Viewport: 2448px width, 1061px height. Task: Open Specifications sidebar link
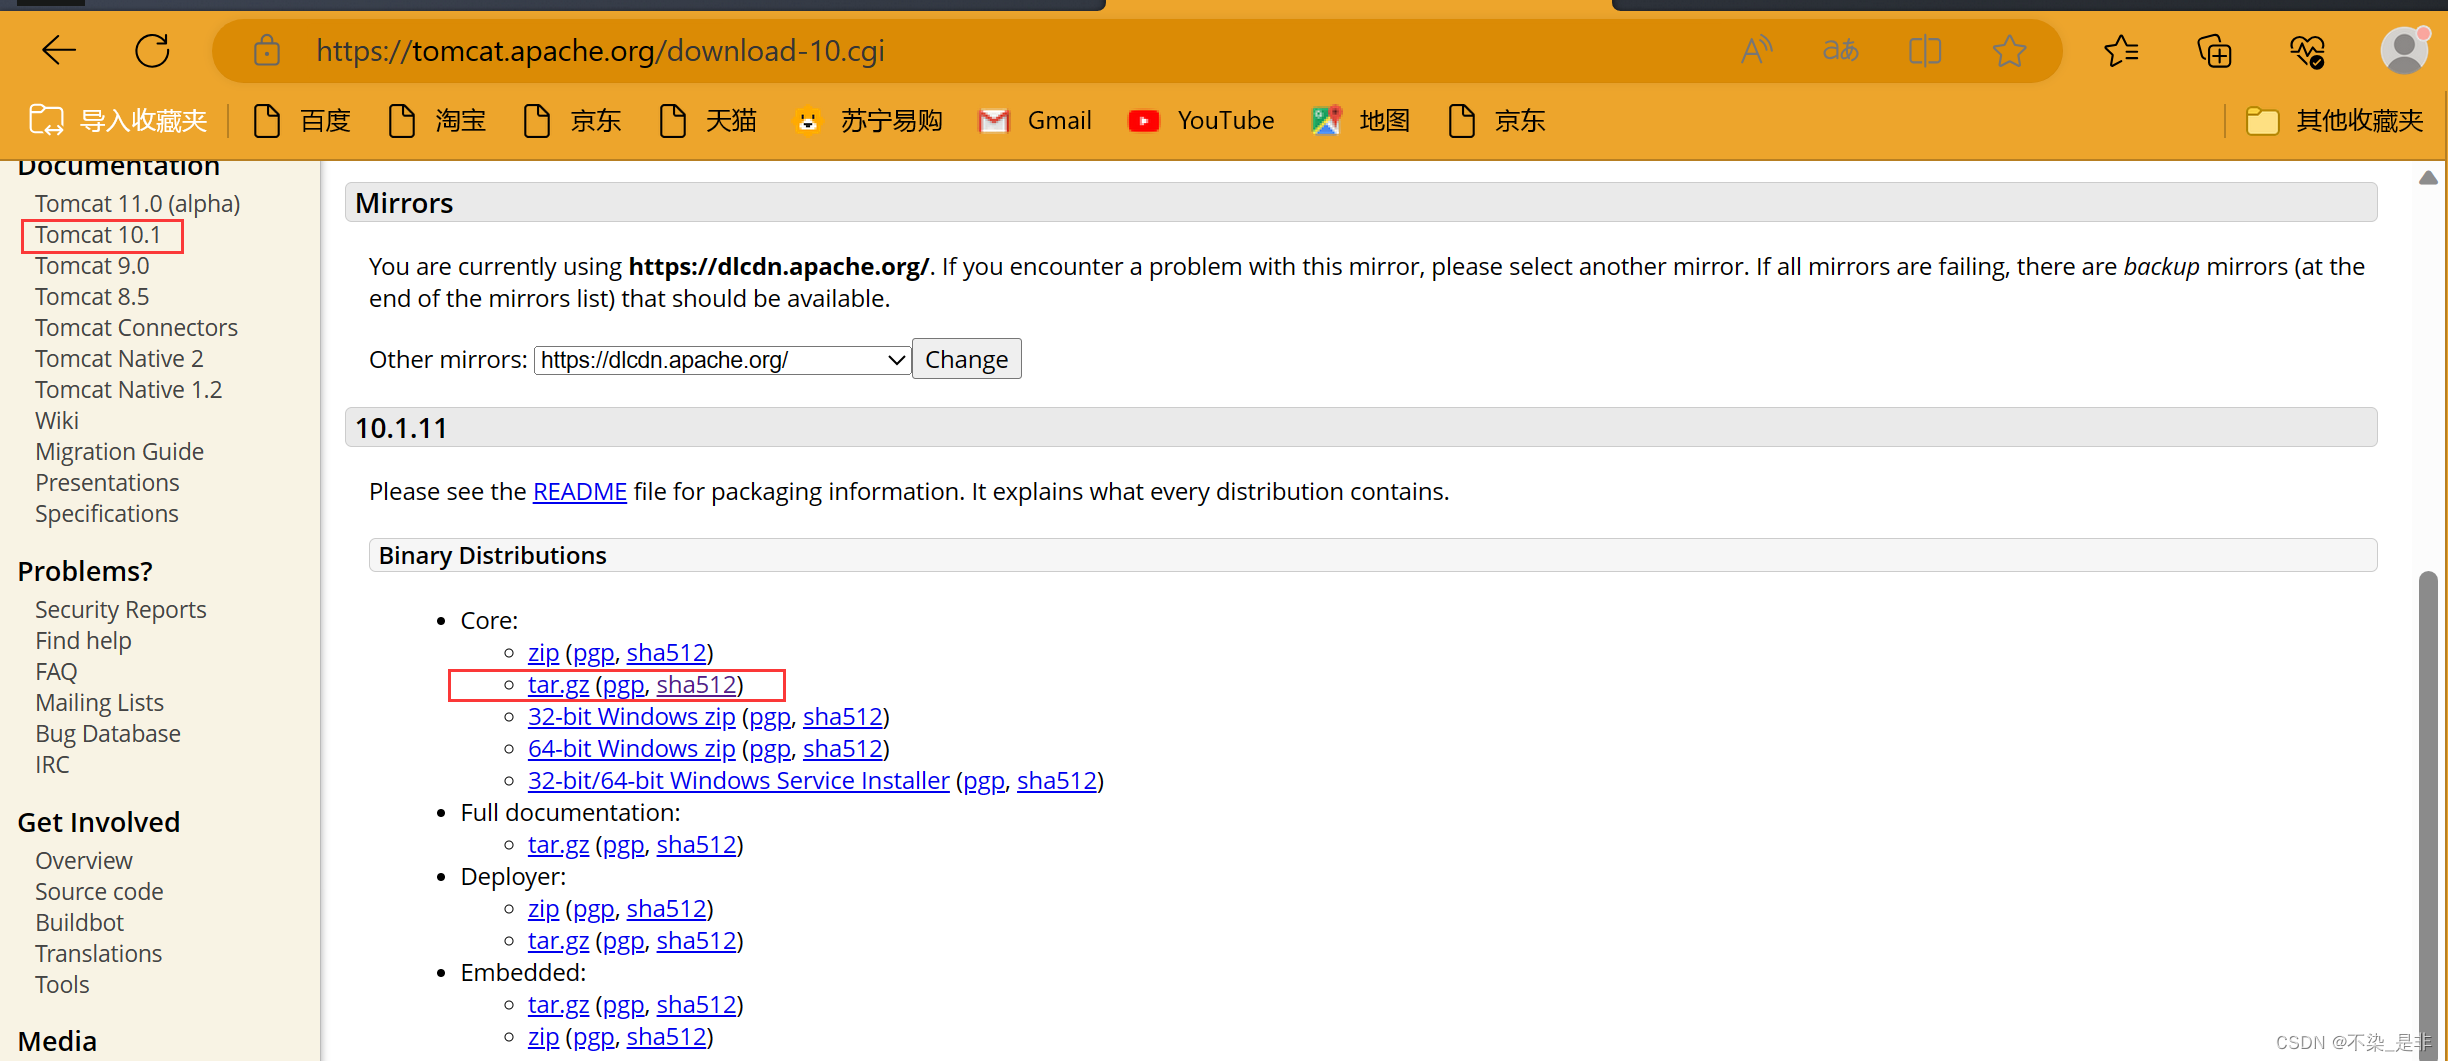coord(107,514)
